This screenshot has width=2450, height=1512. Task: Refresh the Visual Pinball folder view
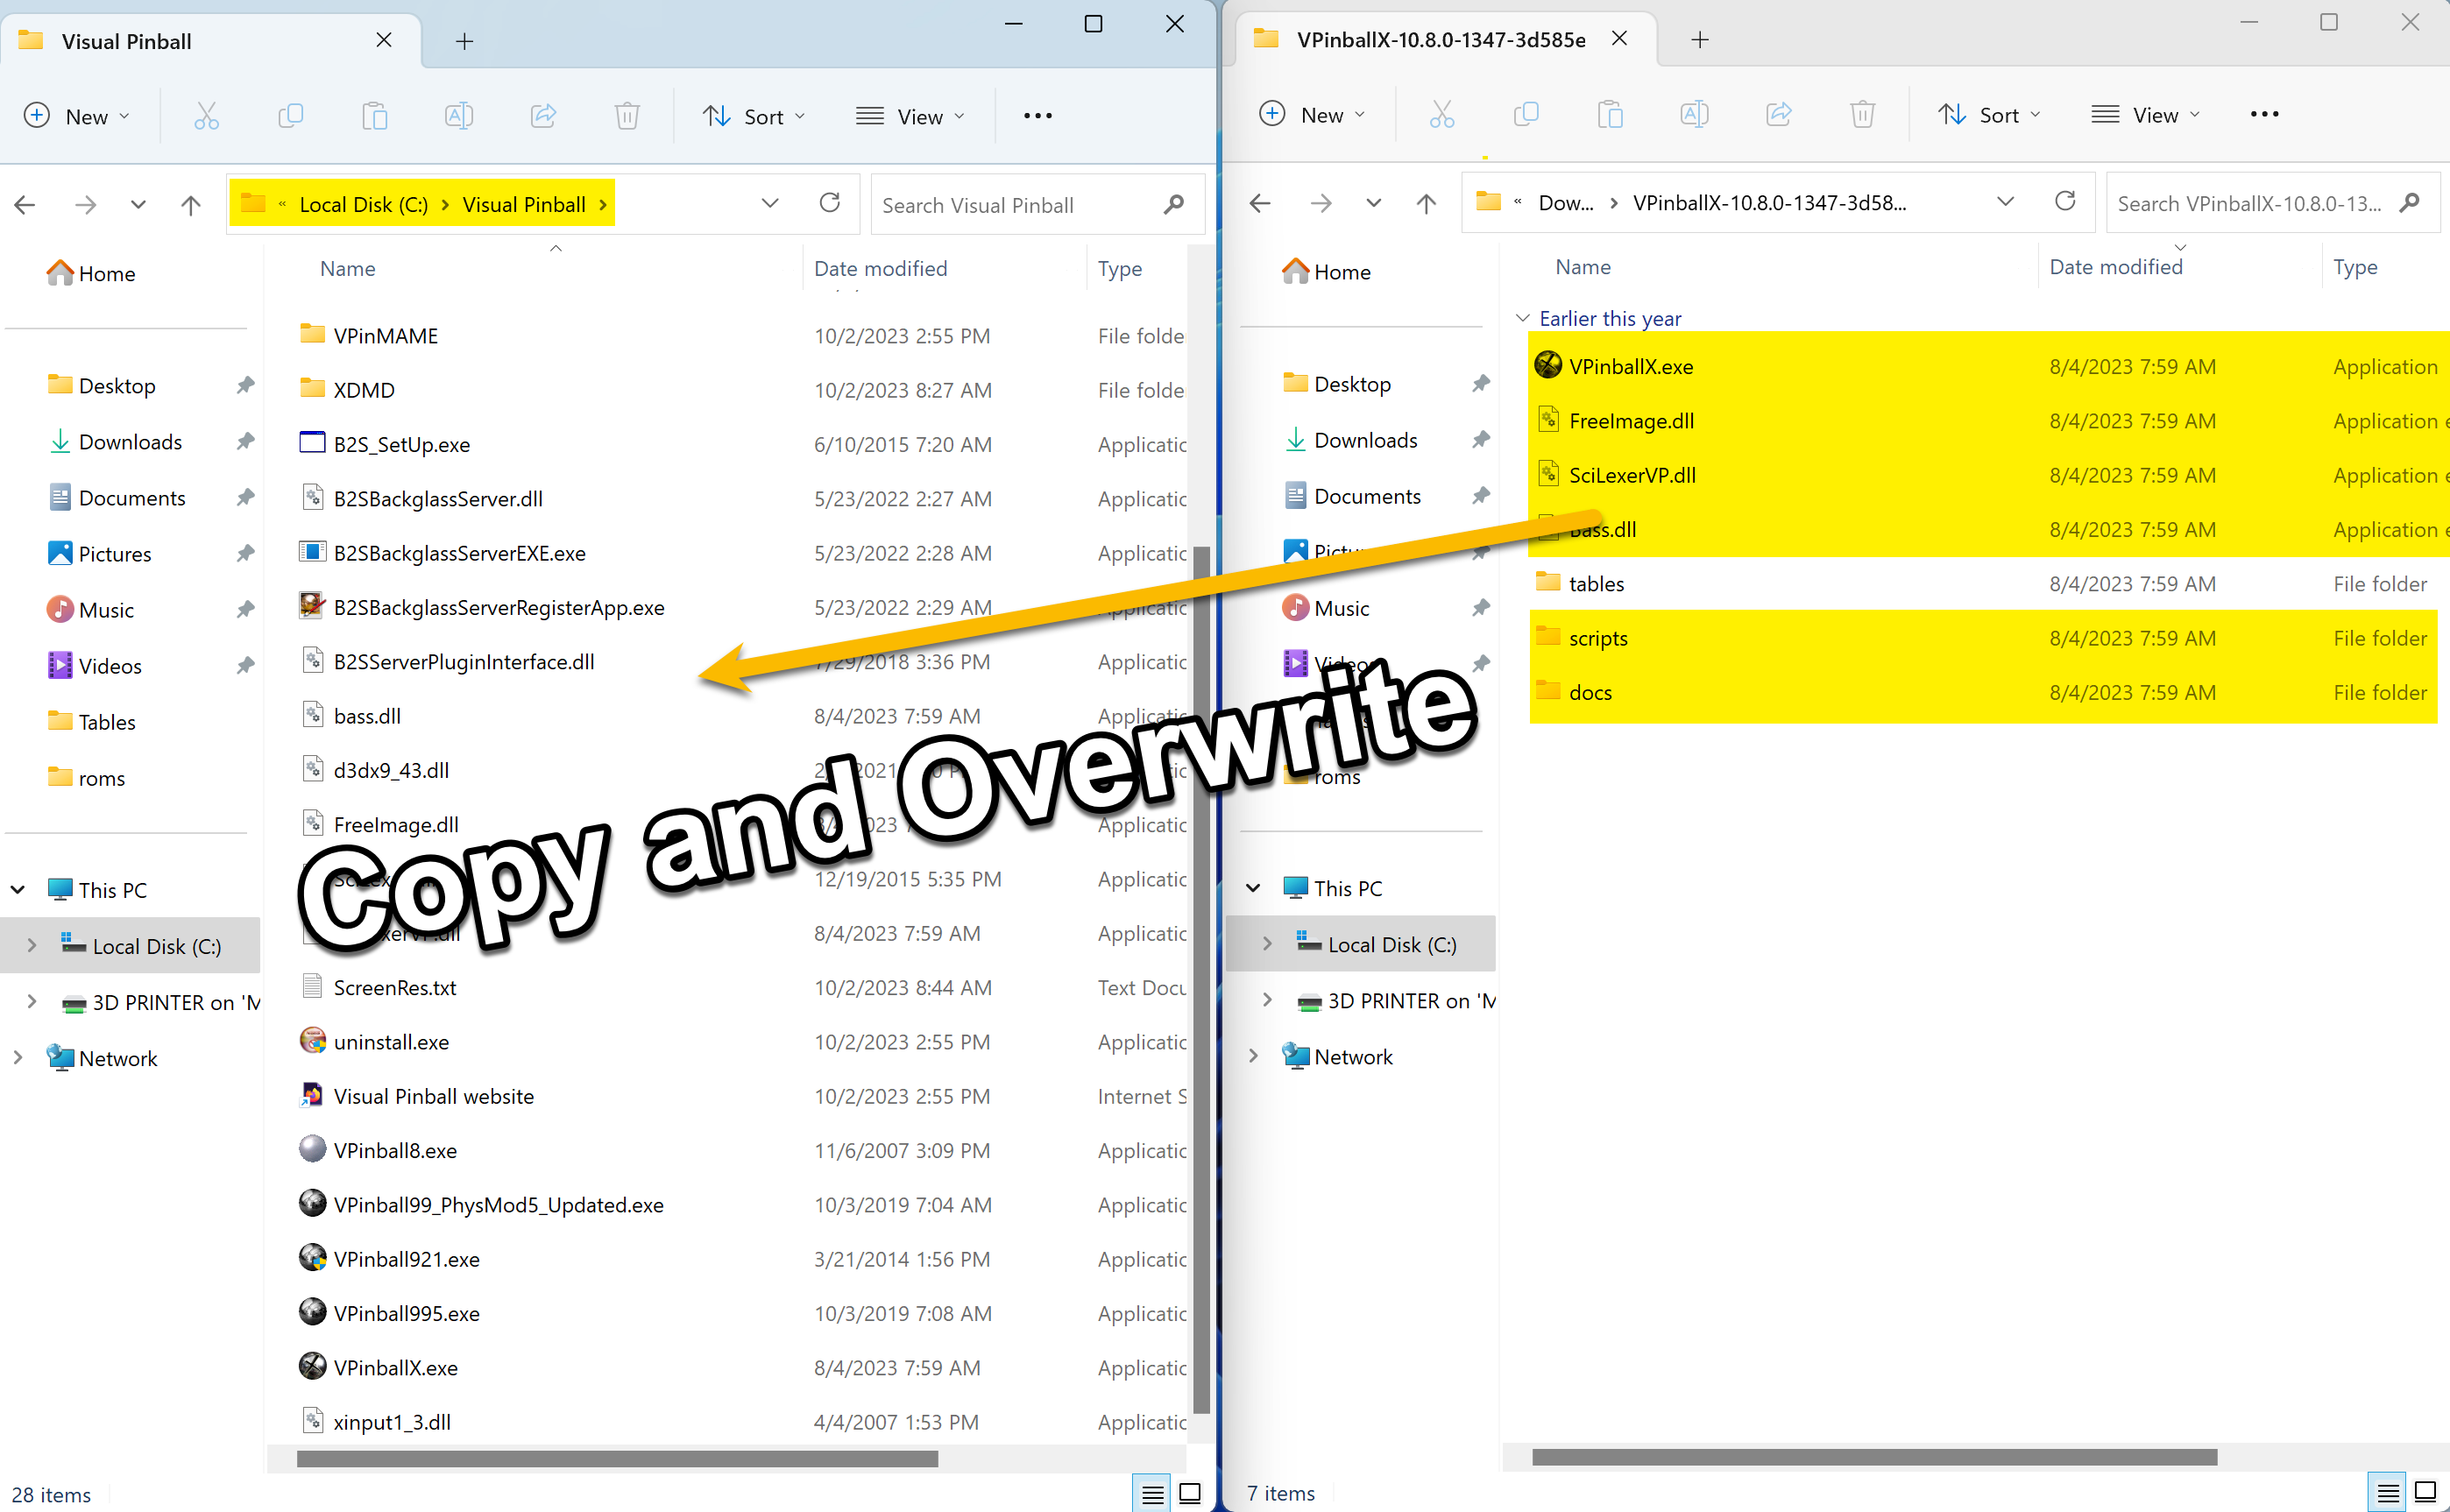pos(830,203)
